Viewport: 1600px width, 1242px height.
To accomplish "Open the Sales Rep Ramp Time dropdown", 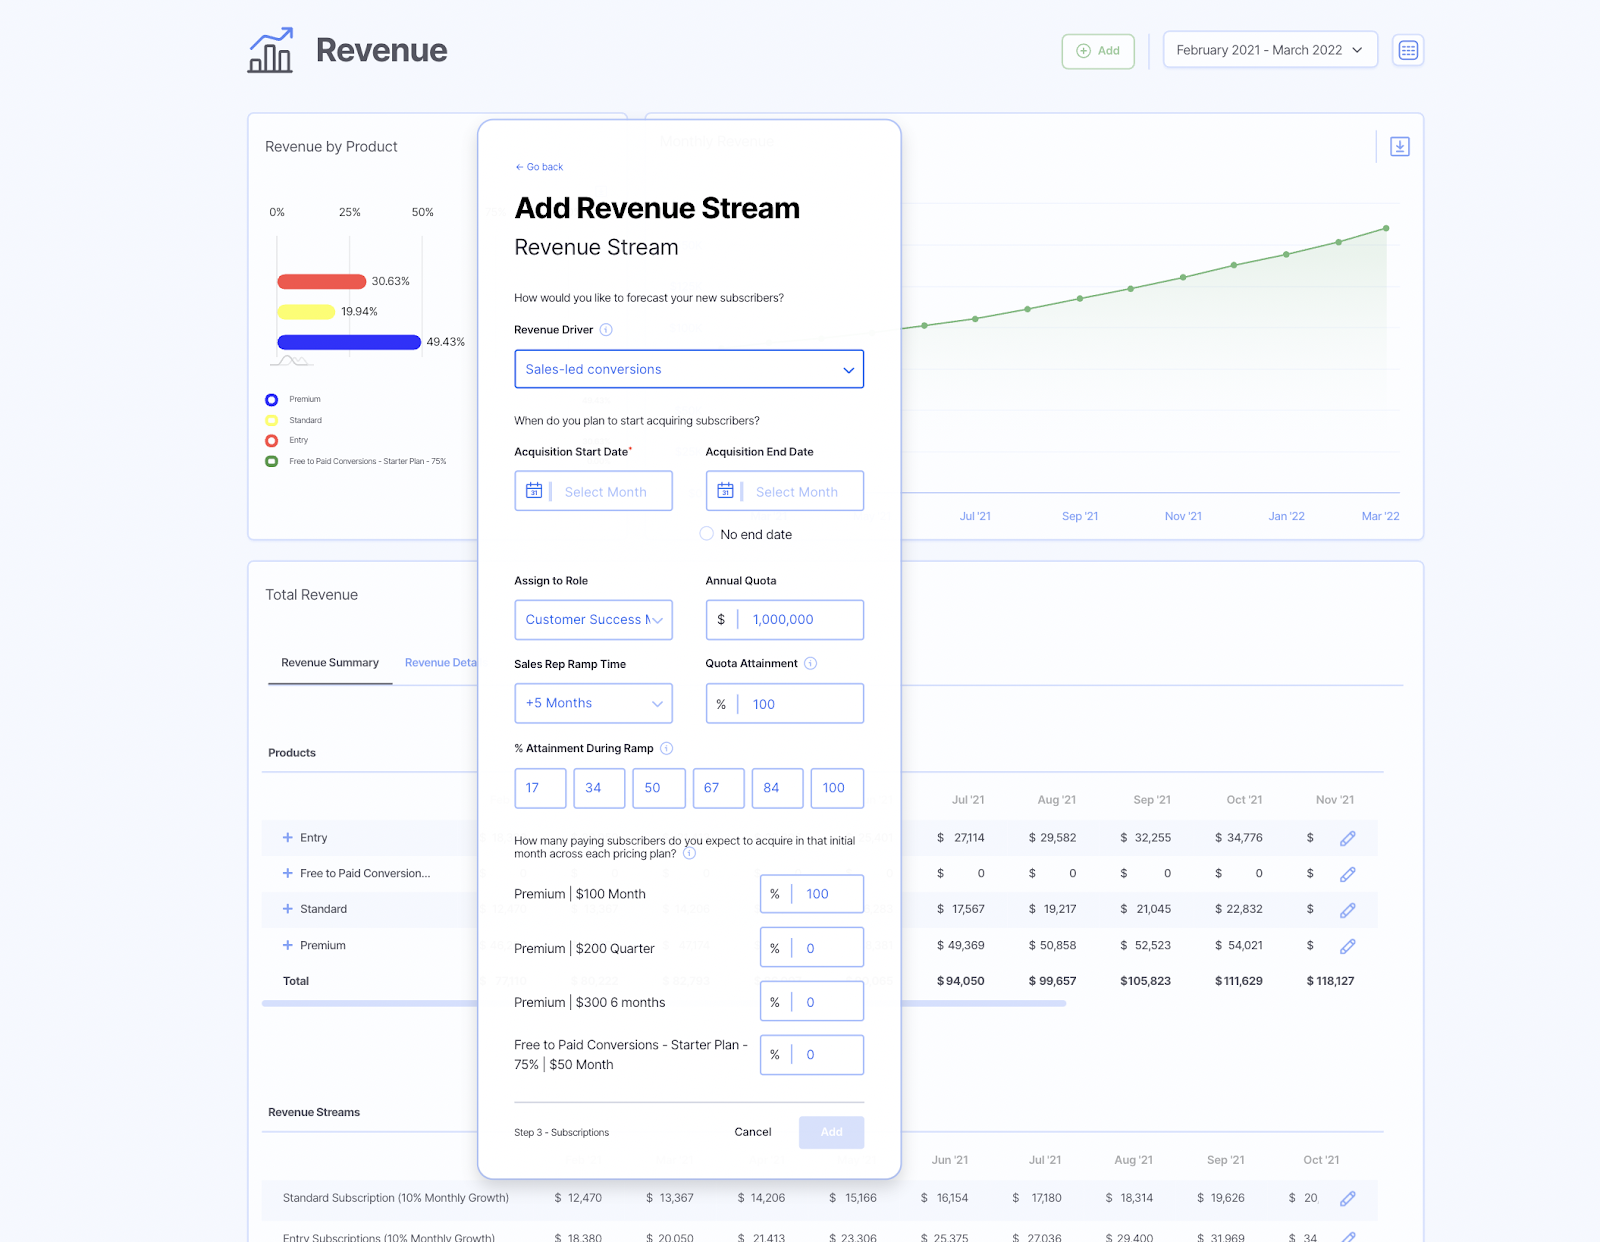I will pyautogui.click(x=593, y=703).
